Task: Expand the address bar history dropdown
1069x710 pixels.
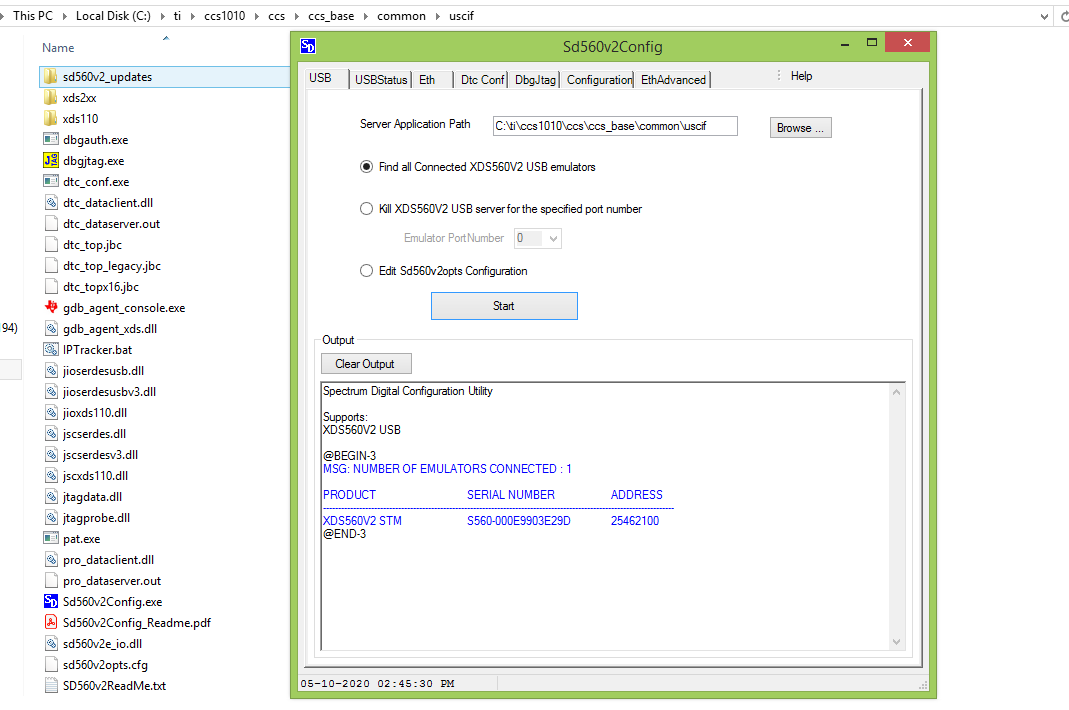Action: click(1044, 16)
